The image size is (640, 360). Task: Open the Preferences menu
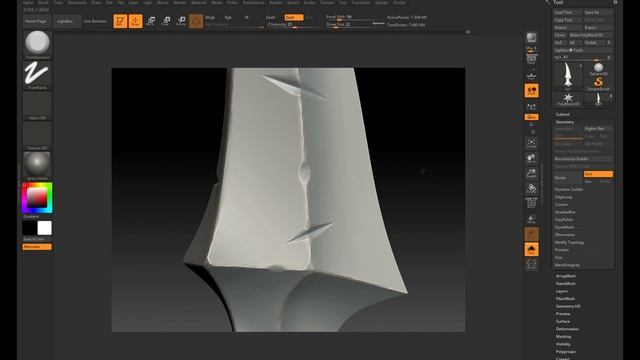[253, 2]
